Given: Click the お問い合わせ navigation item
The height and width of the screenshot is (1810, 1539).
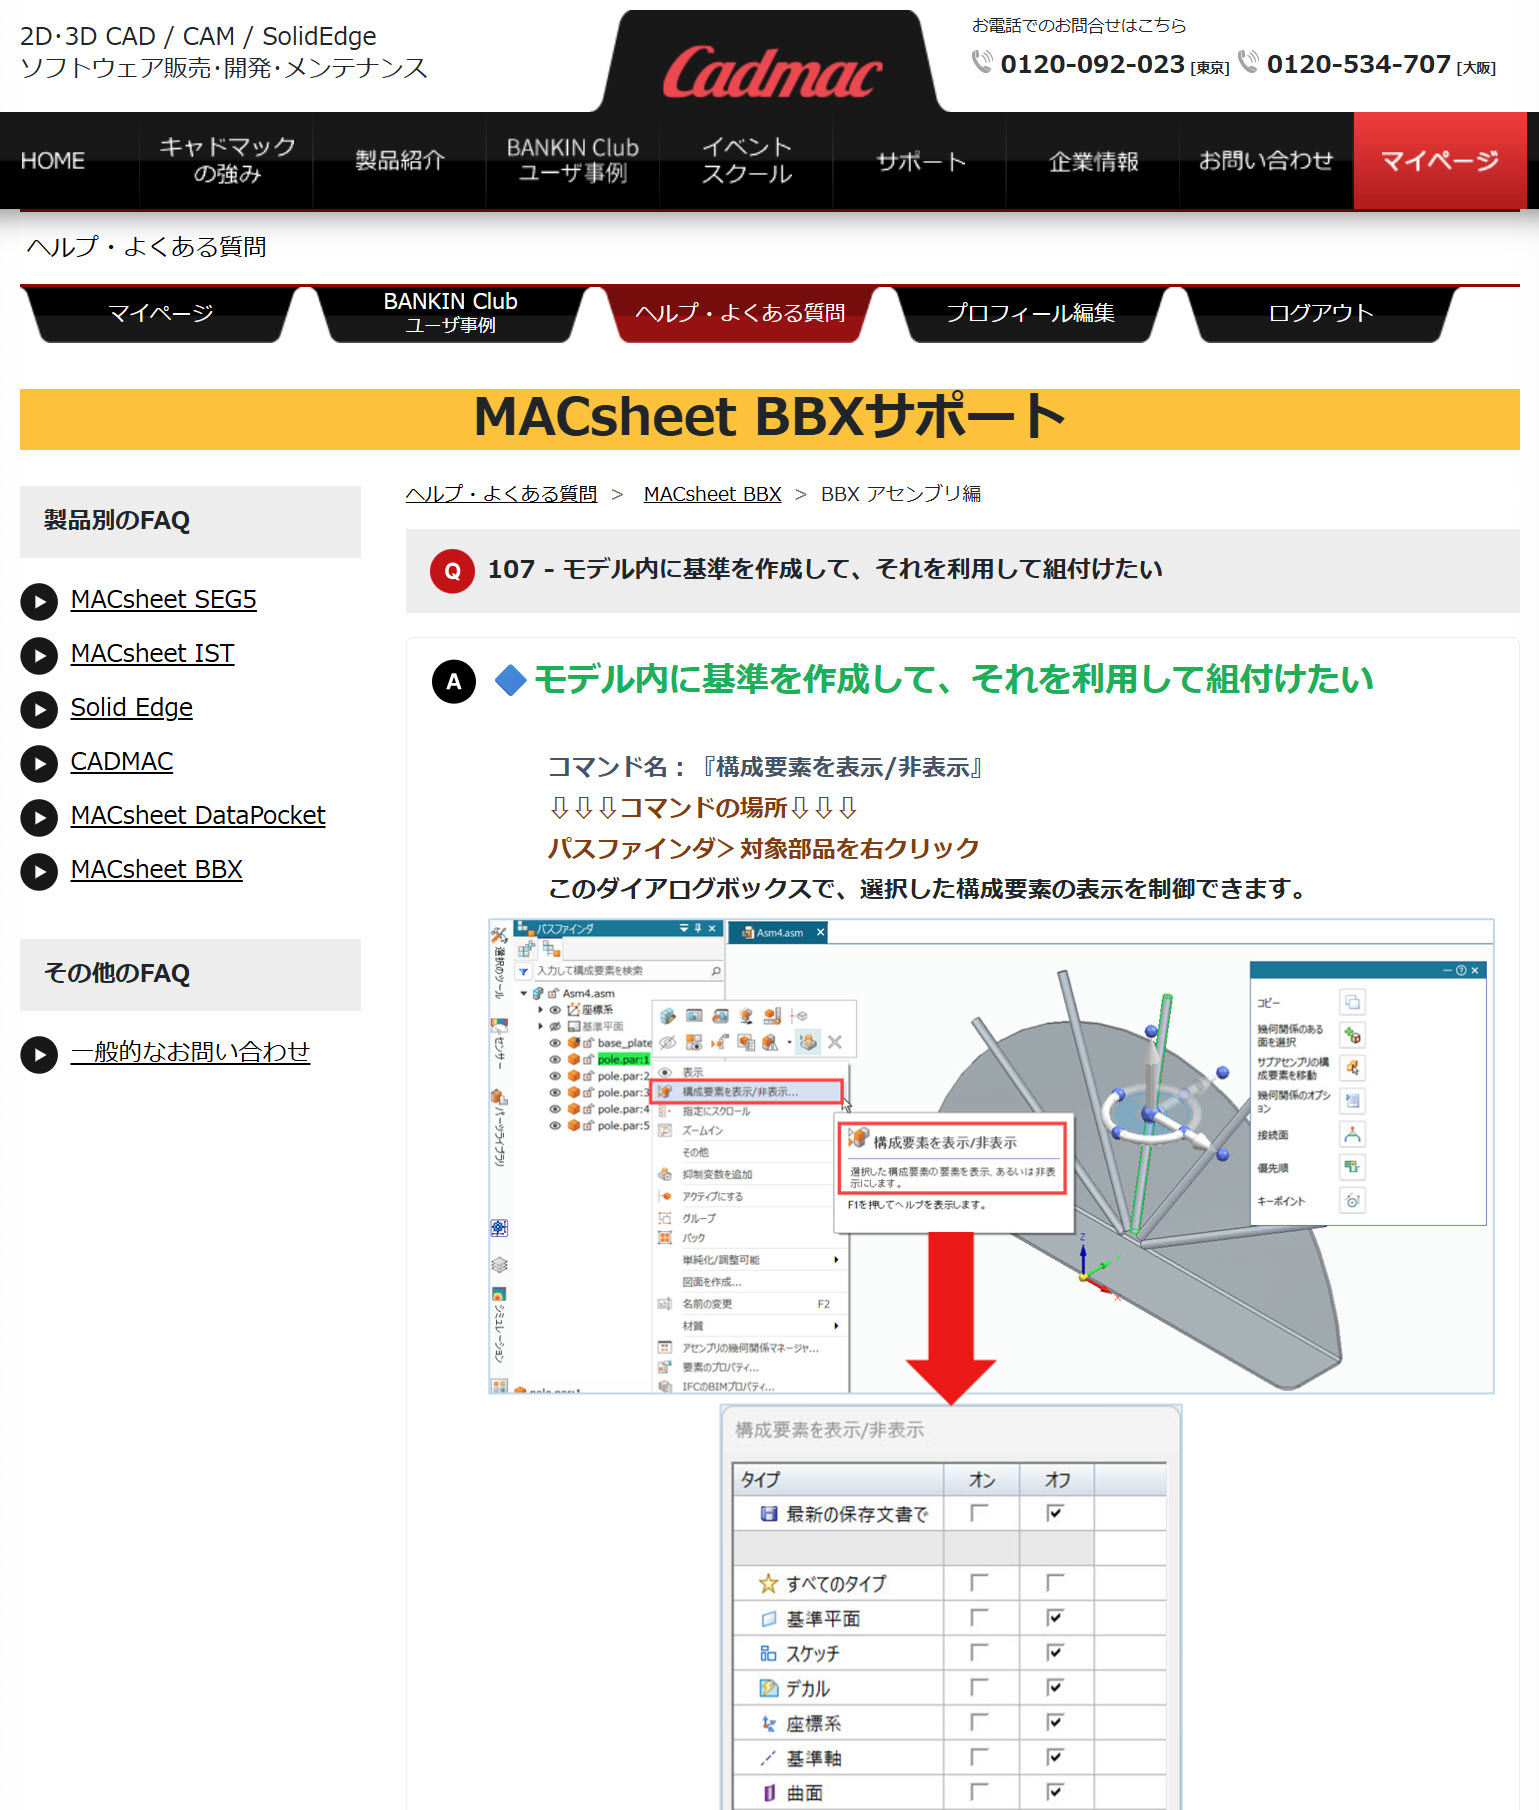Looking at the screenshot, I should (x=1266, y=161).
